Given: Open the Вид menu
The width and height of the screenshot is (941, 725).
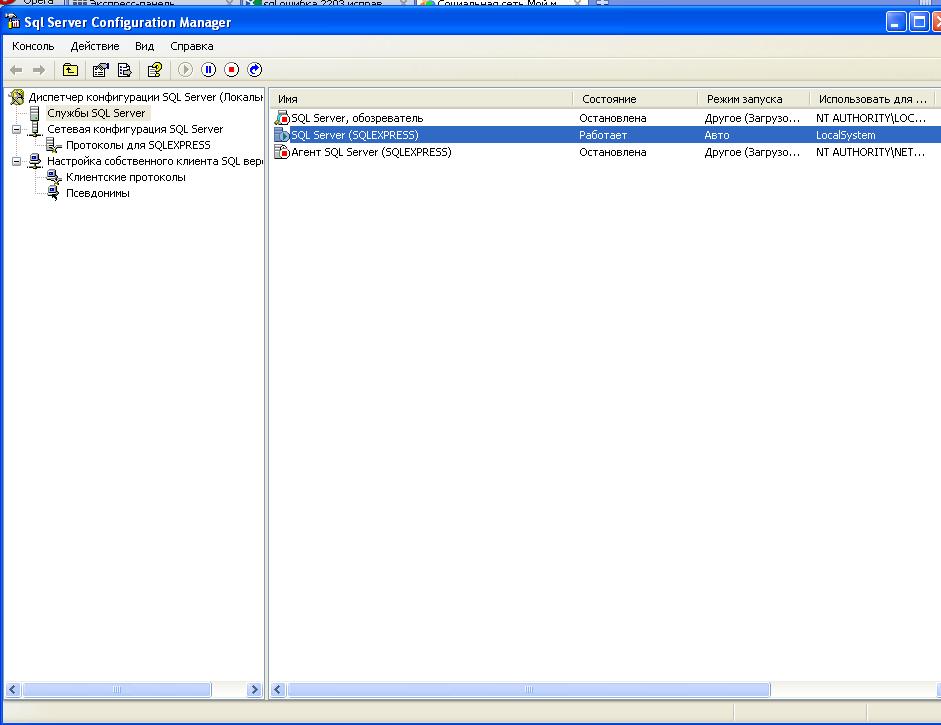Looking at the screenshot, I should (144, 46).
